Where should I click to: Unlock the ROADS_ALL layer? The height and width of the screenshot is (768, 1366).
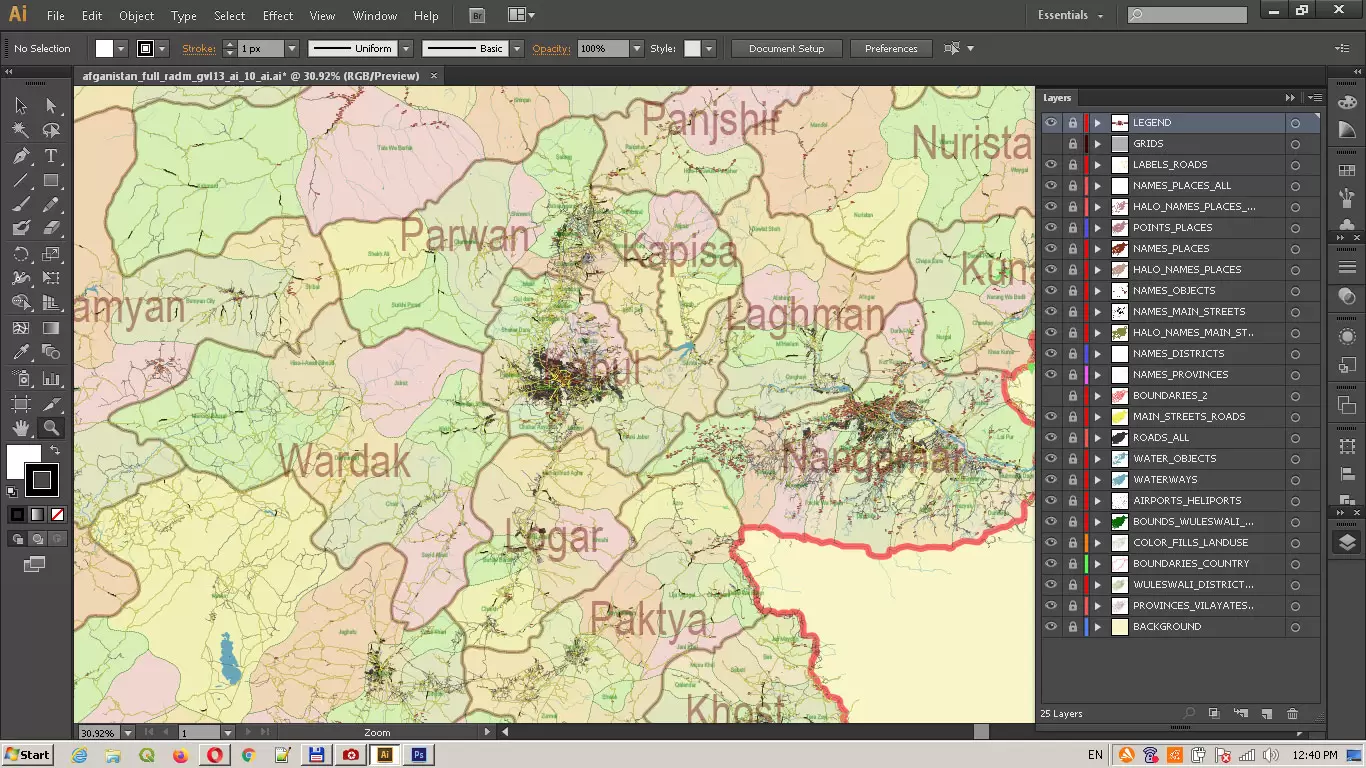click(x=1073, y=438)
